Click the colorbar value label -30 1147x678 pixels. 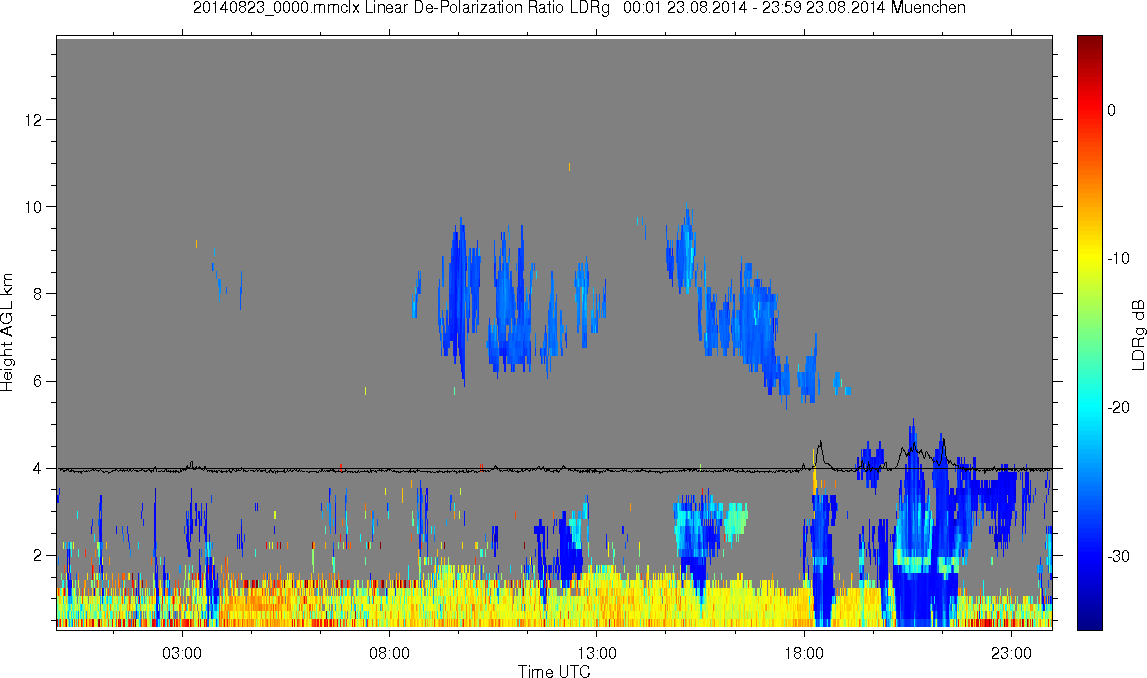coord(1118,557)
